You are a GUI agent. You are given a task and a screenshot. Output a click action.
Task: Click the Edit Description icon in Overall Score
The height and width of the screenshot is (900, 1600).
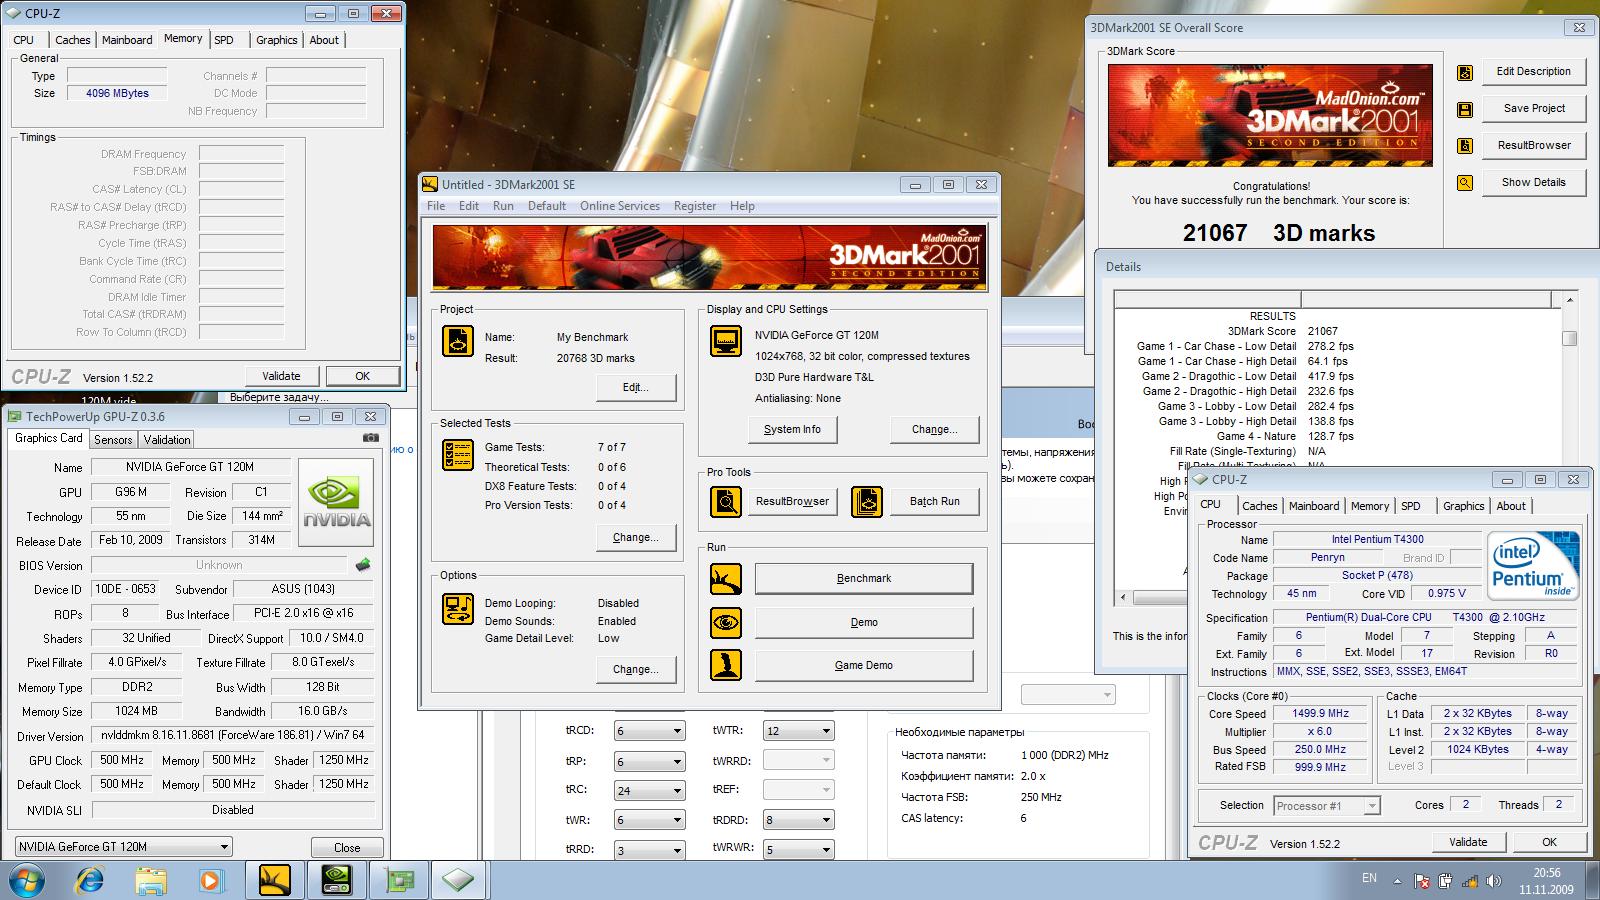tap(1465, 72)
